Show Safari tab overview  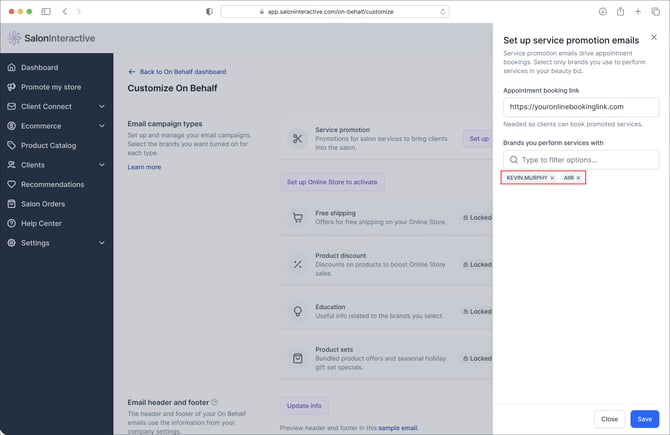pos(656,12)
